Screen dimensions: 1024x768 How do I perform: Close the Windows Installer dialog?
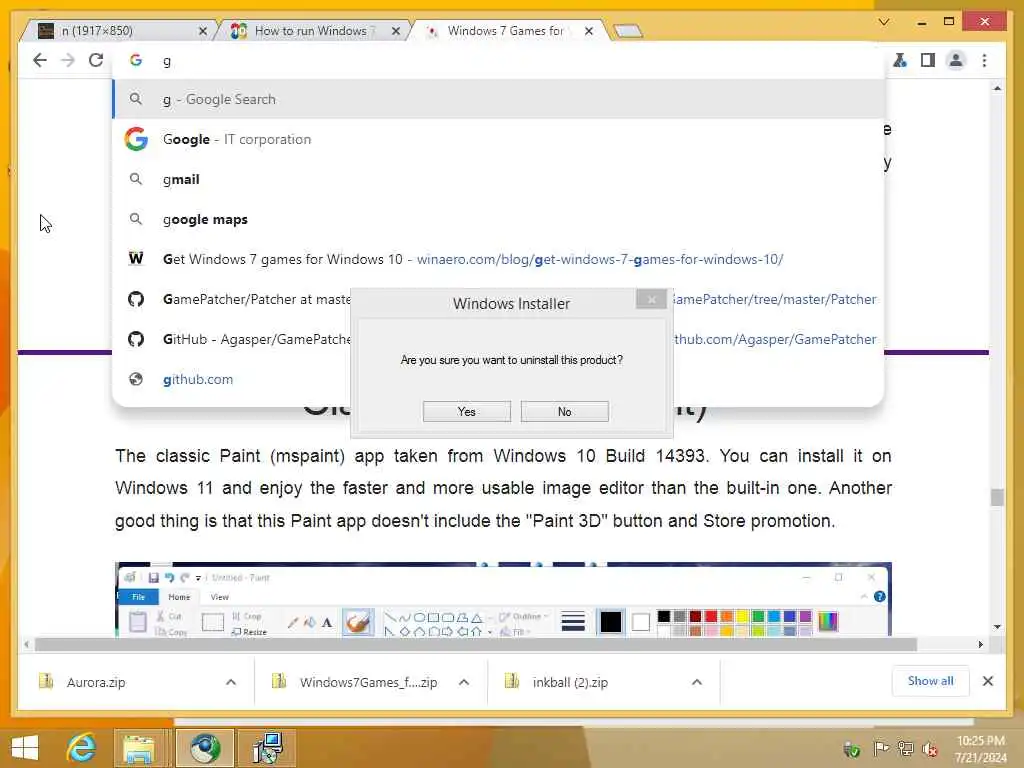click(651, 299)
